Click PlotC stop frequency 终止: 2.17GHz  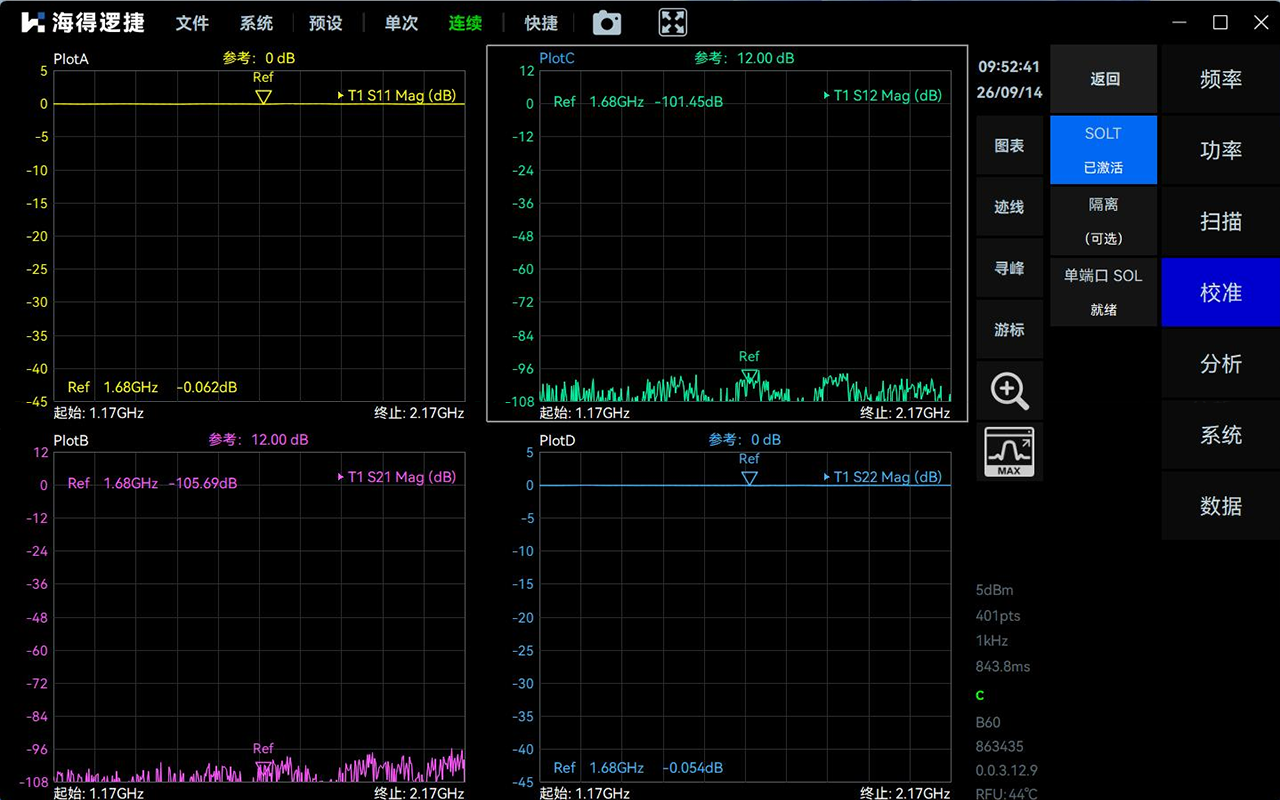[905, 412]
